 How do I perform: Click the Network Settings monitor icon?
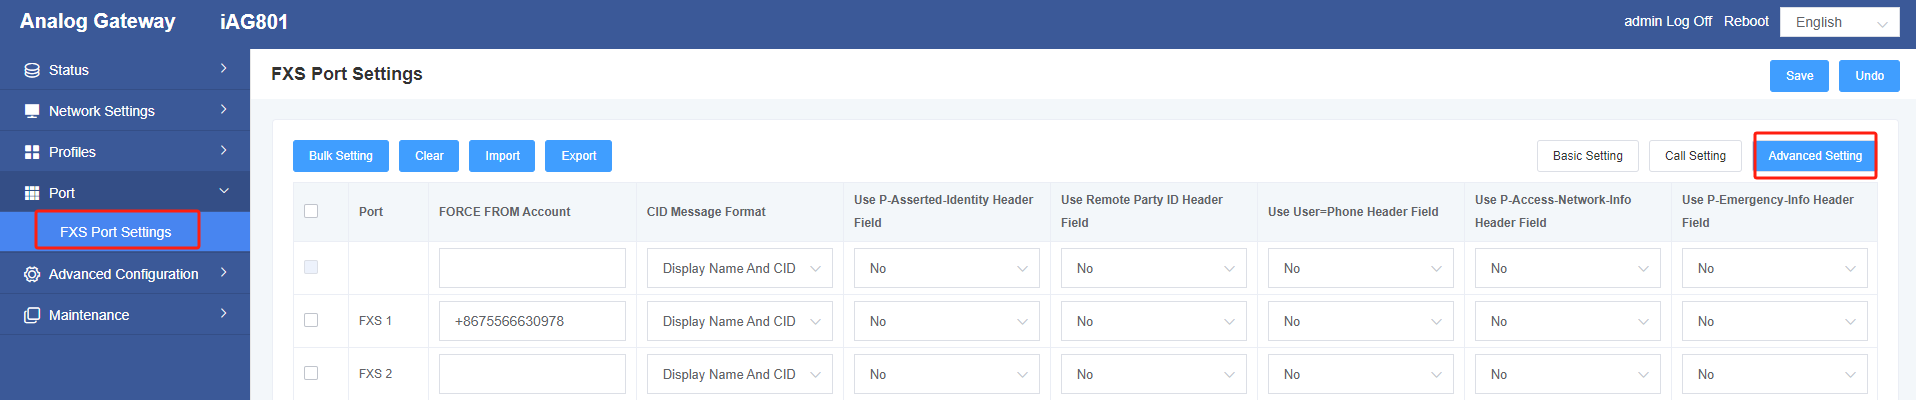coord(32,111)
